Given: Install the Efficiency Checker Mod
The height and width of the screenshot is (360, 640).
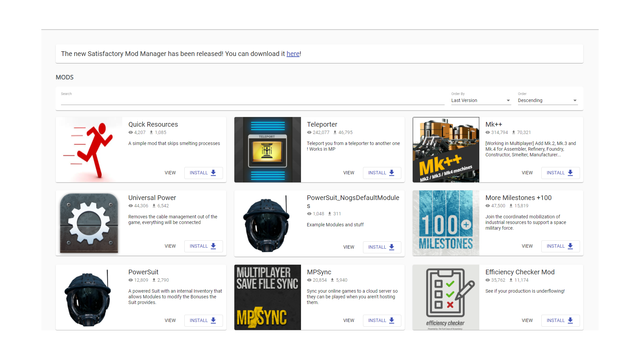Looking at the screenshot, I should [560, 320].
